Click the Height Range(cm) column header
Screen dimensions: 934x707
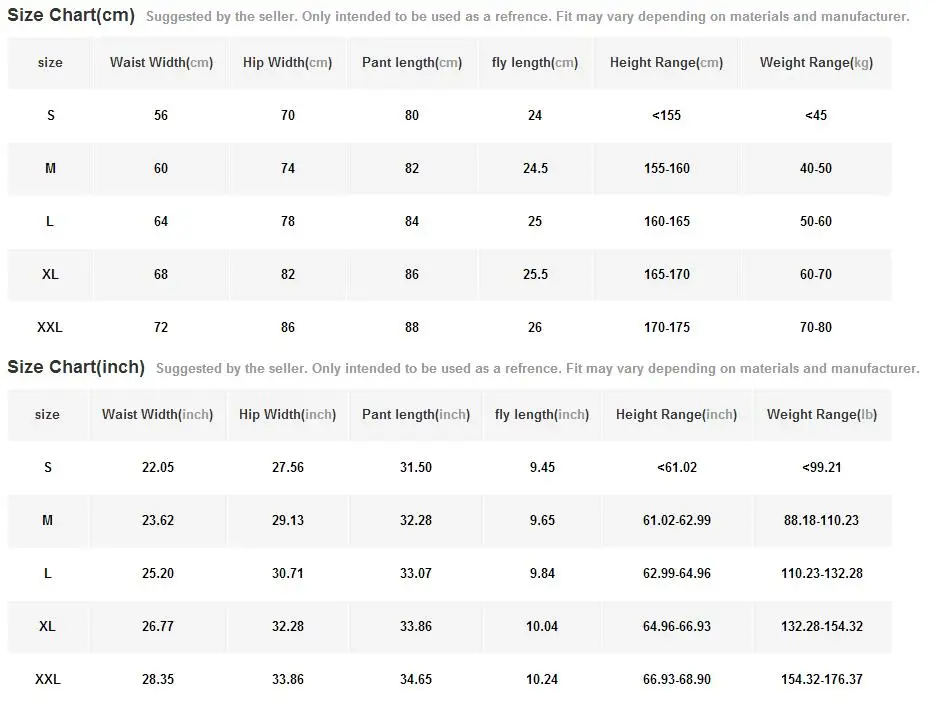click(x=666, y=62)
